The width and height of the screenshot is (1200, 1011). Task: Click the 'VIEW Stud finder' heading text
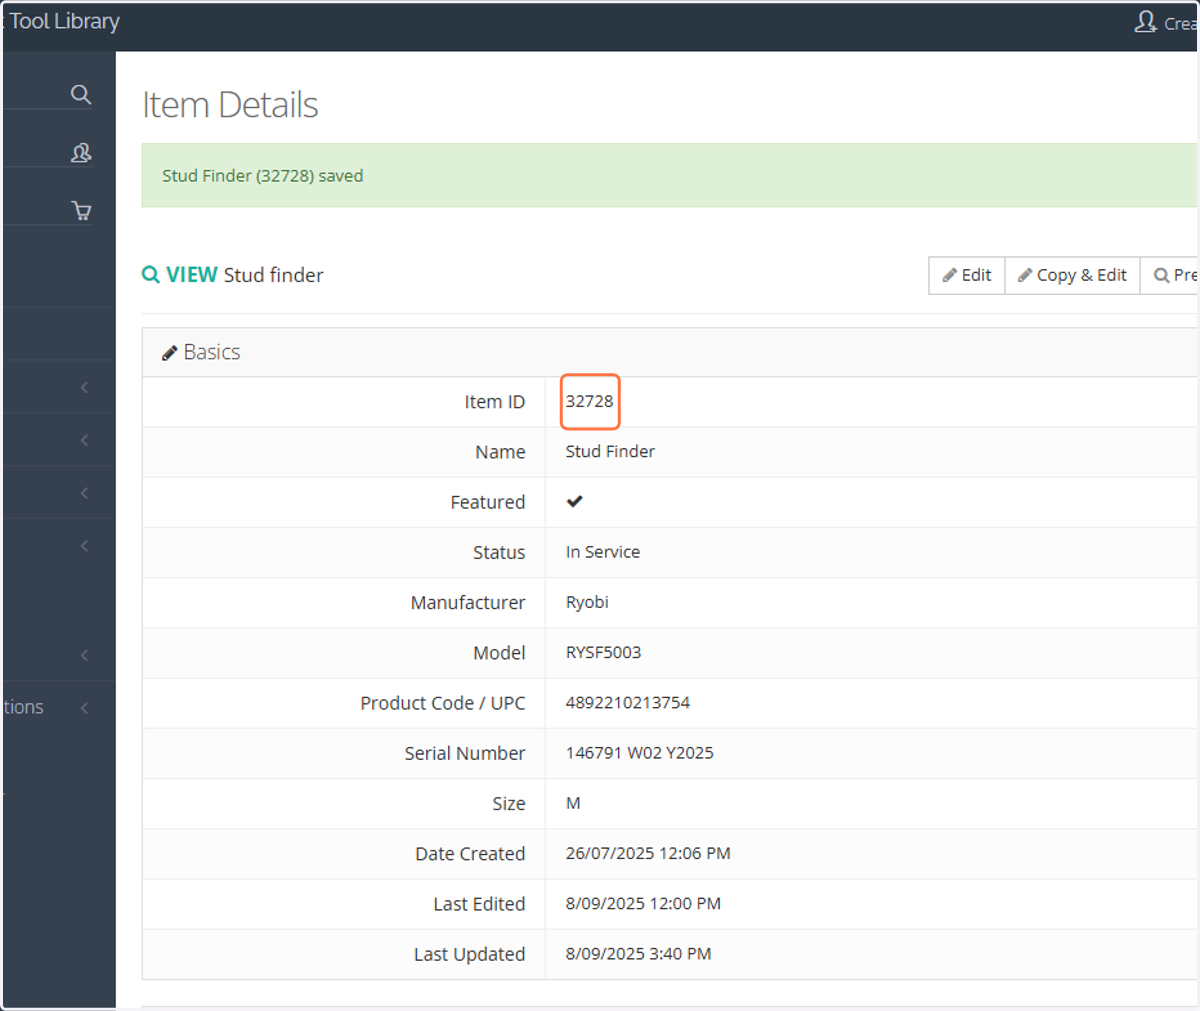[x=245, y=275]
